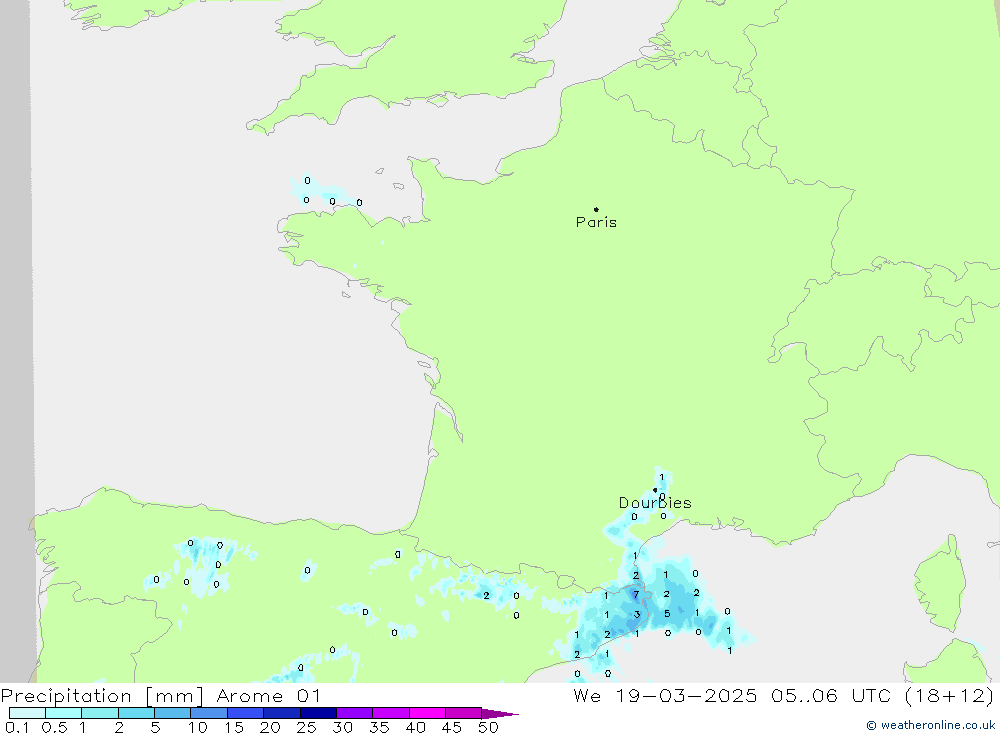Click the map precipitation value '3'
1000x733 pixels.
point(636,614)
